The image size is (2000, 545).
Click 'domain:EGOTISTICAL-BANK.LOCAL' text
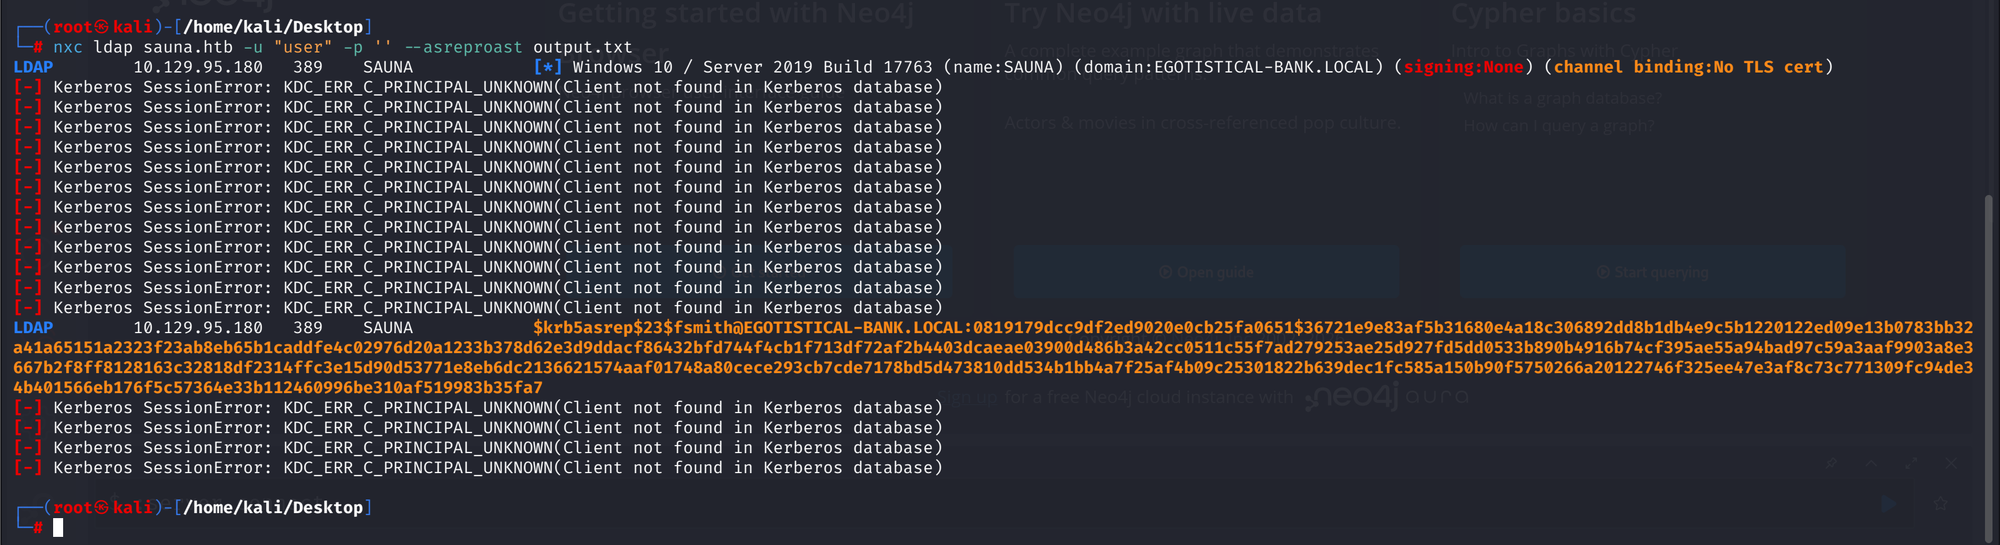(1228, 67)
